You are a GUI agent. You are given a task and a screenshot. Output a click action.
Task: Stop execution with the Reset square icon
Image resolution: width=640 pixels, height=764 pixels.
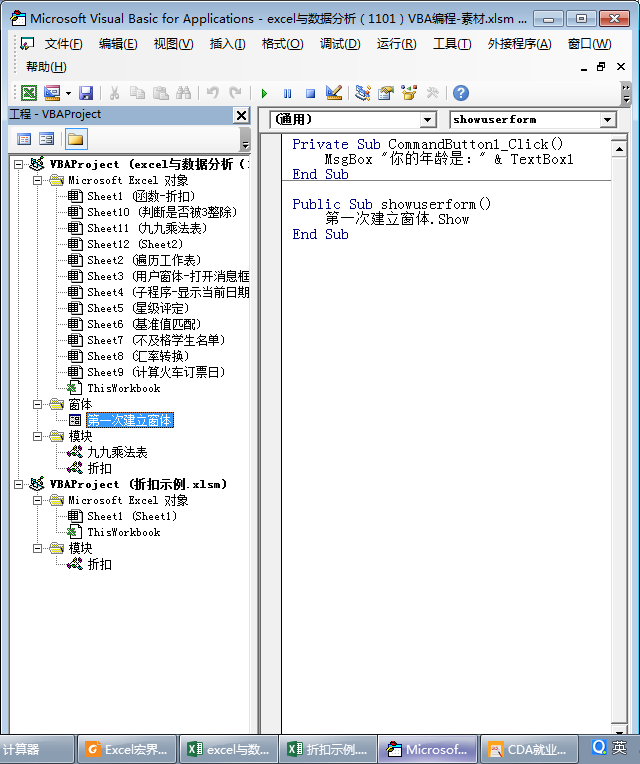point(310,93)
